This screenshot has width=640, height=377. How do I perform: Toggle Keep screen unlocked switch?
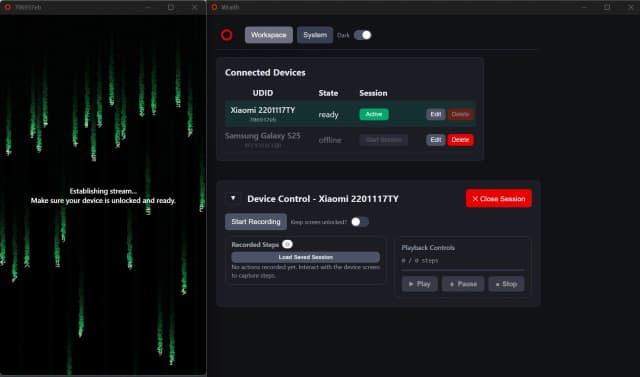point(360,222)
